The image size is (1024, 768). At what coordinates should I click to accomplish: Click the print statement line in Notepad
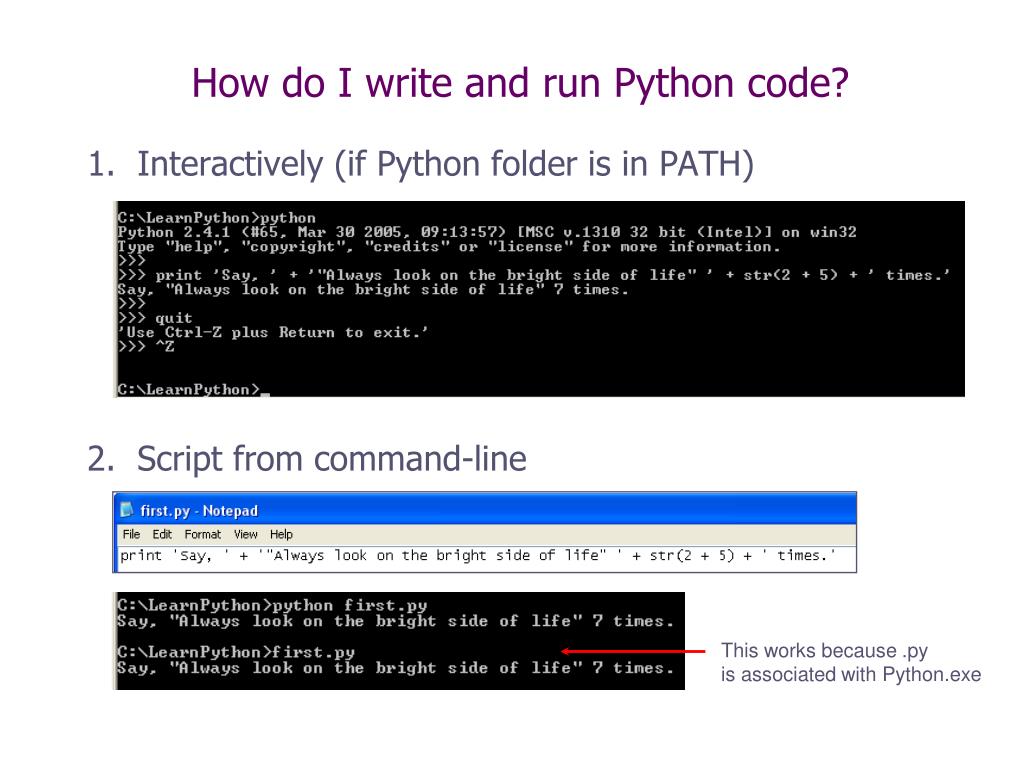[x=477, y=556]
